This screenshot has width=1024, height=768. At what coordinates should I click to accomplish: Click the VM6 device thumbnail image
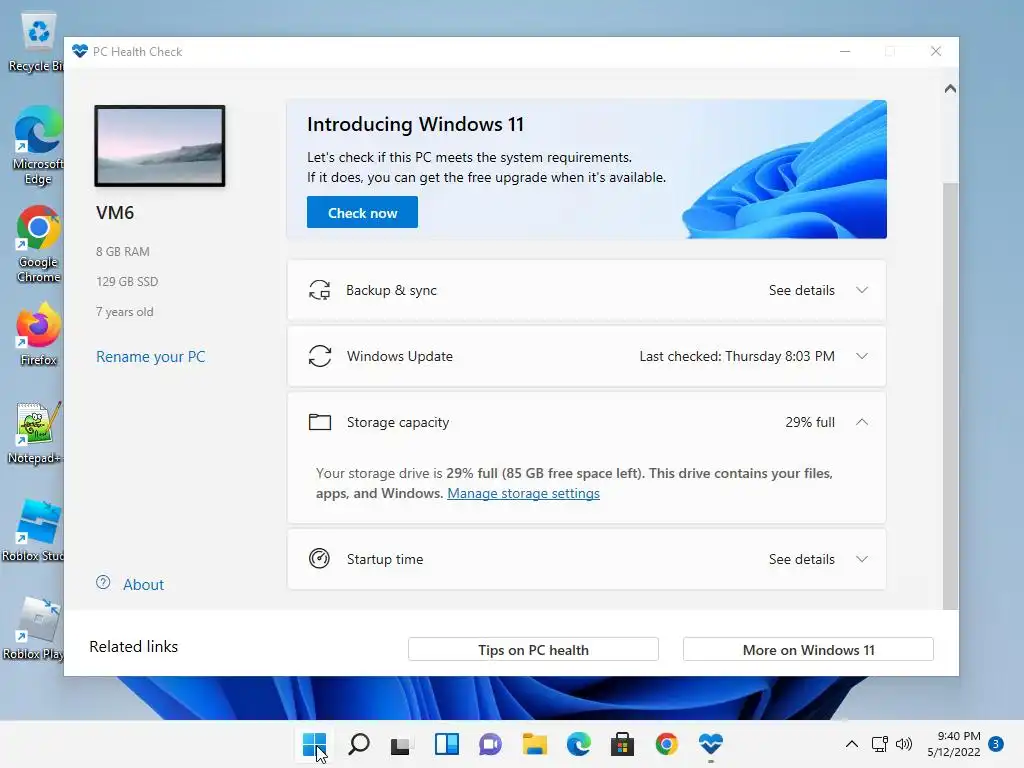pyautogui.click(x=160, y=146)
